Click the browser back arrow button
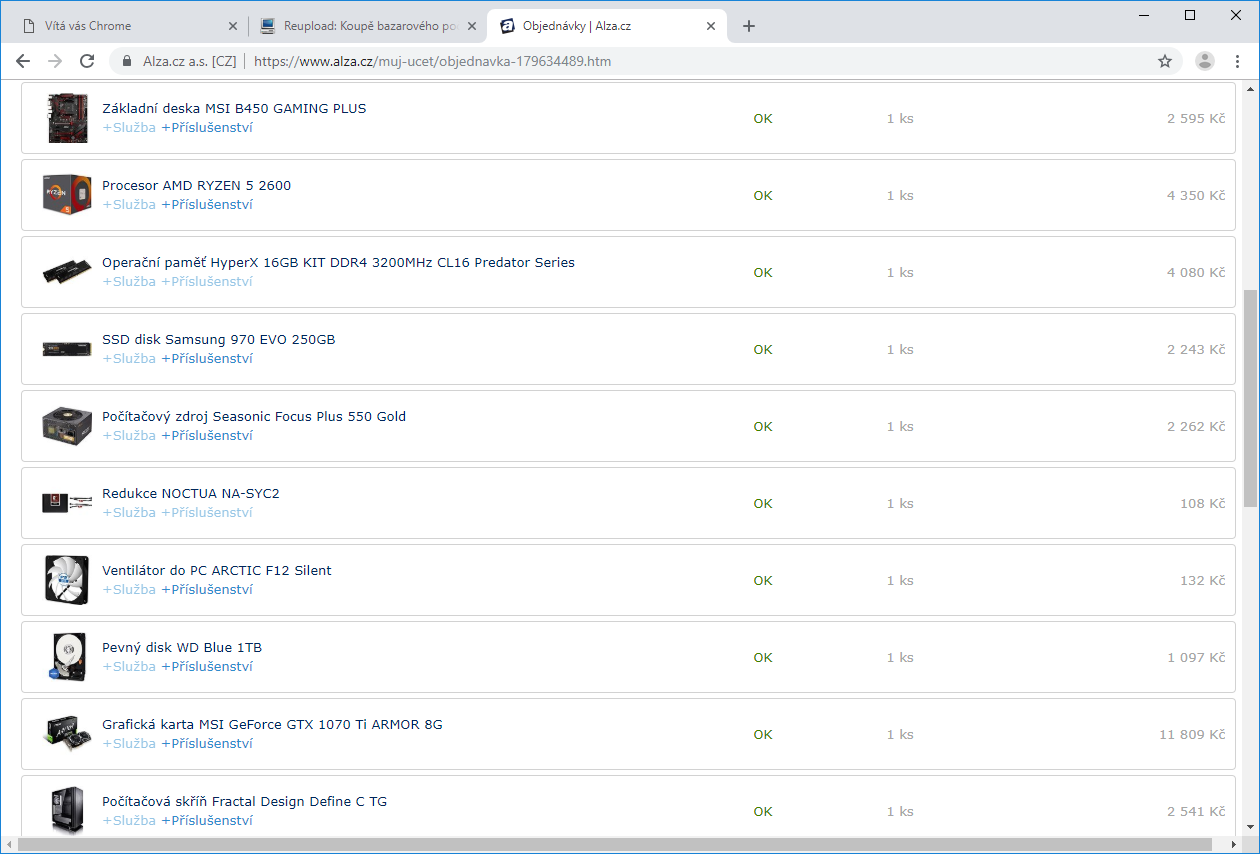 pos(23,61)
